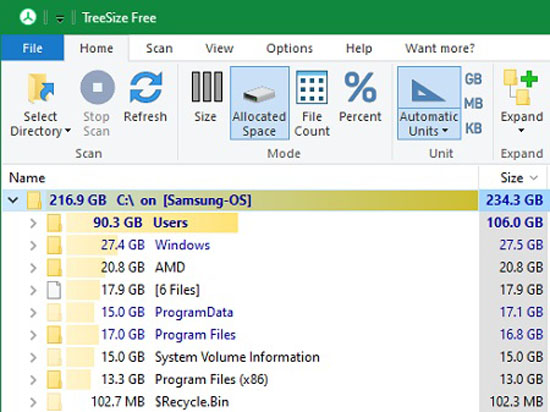Switch to Size mode icon
The height and width of the screenshot is (412, 550).
point(207,87)
